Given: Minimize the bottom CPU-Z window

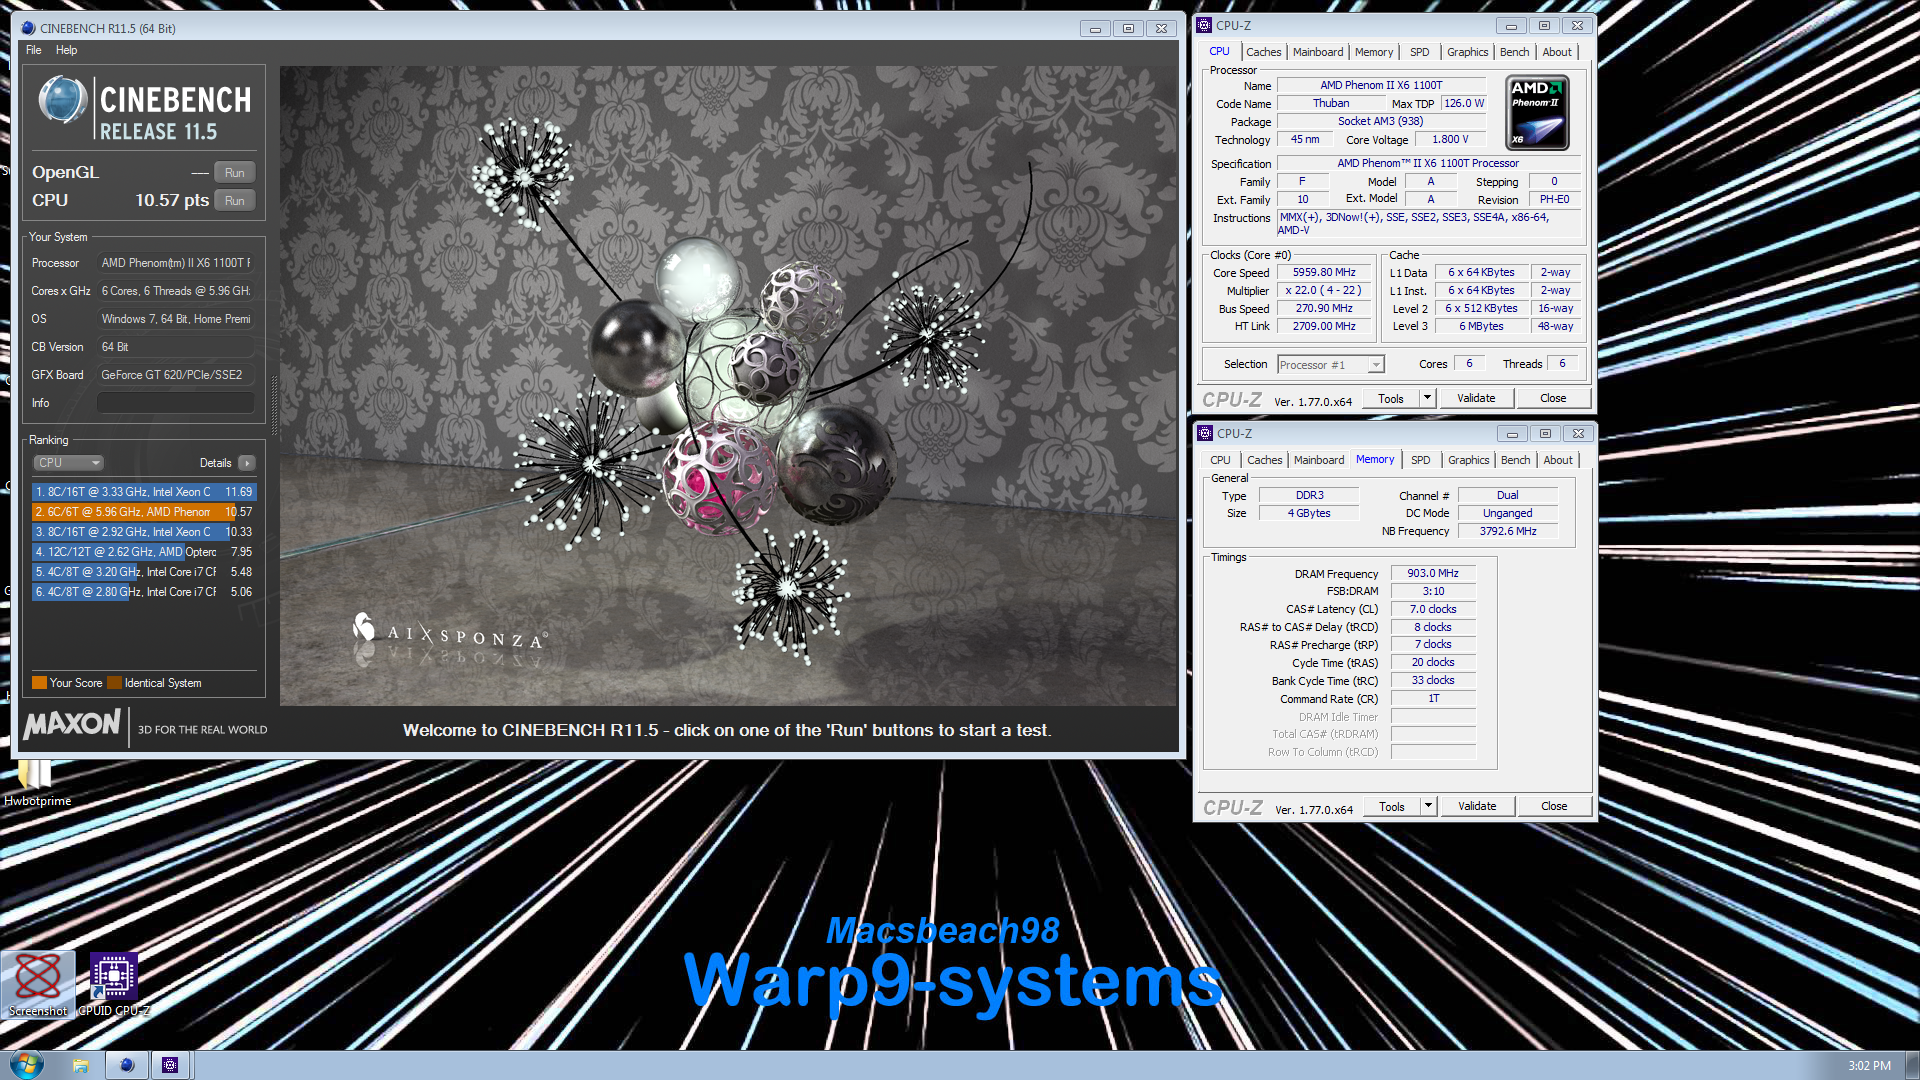Looking at the screenshot, I should pyautogui.click(x=1512, y=434).
